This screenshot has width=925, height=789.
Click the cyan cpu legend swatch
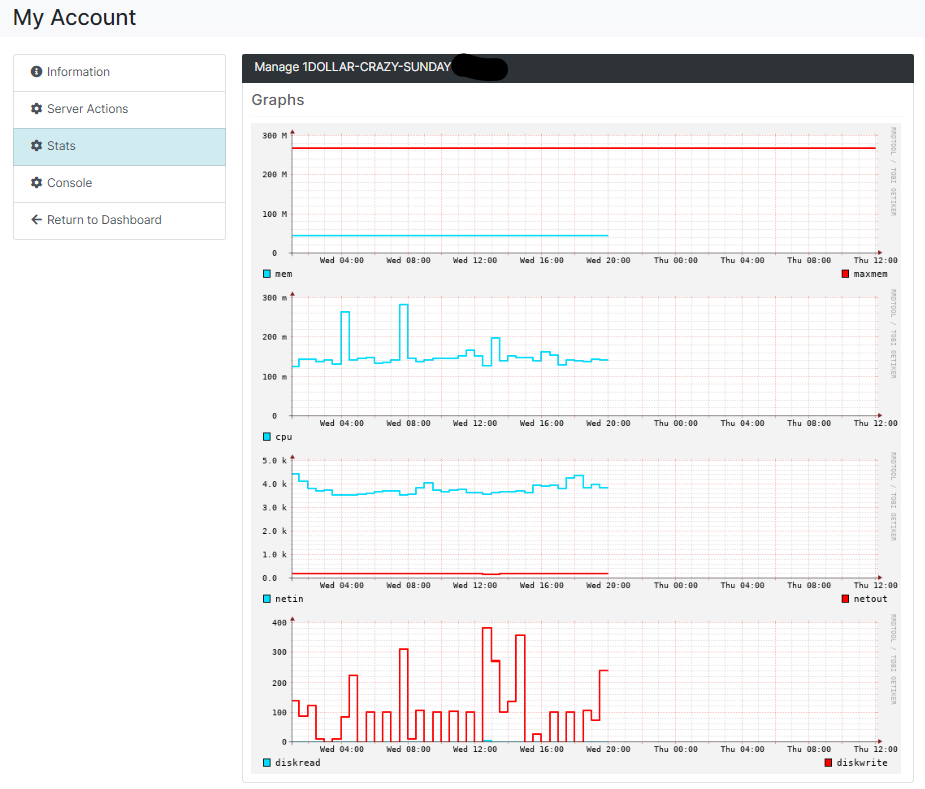[x=267, y=437]
